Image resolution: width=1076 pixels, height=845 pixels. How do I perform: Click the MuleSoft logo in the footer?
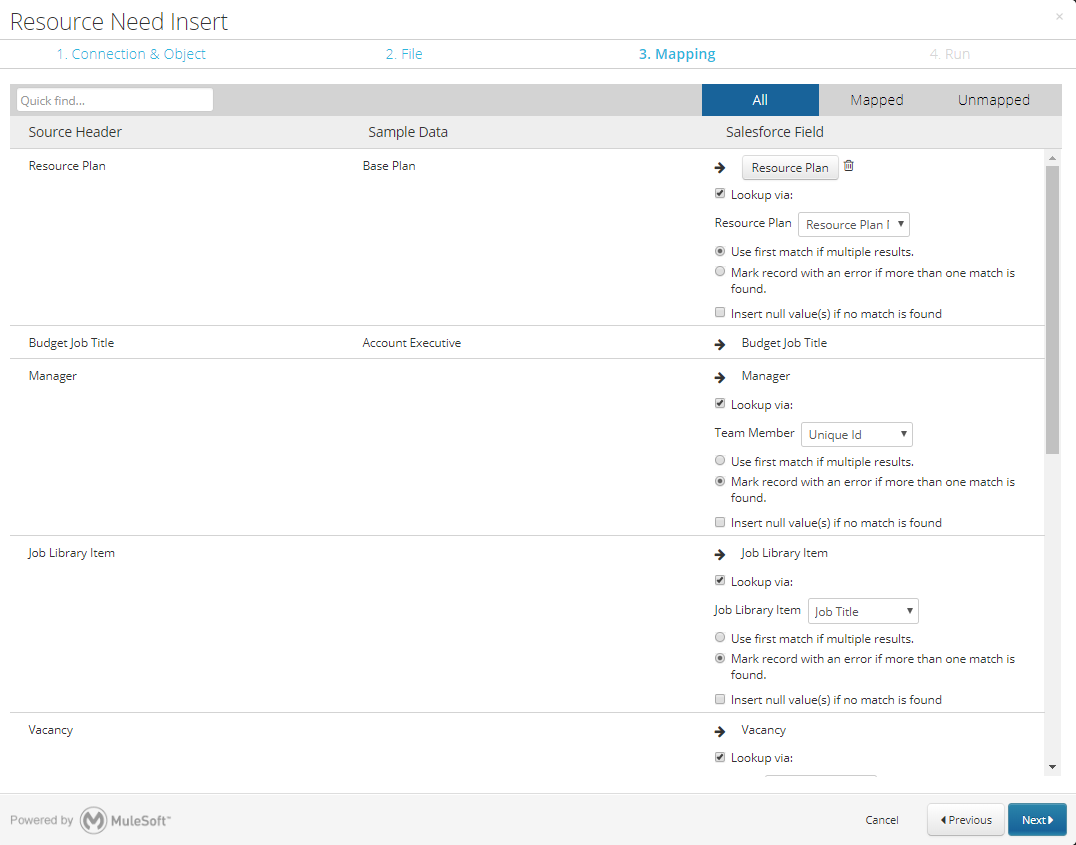click(125, 820)
